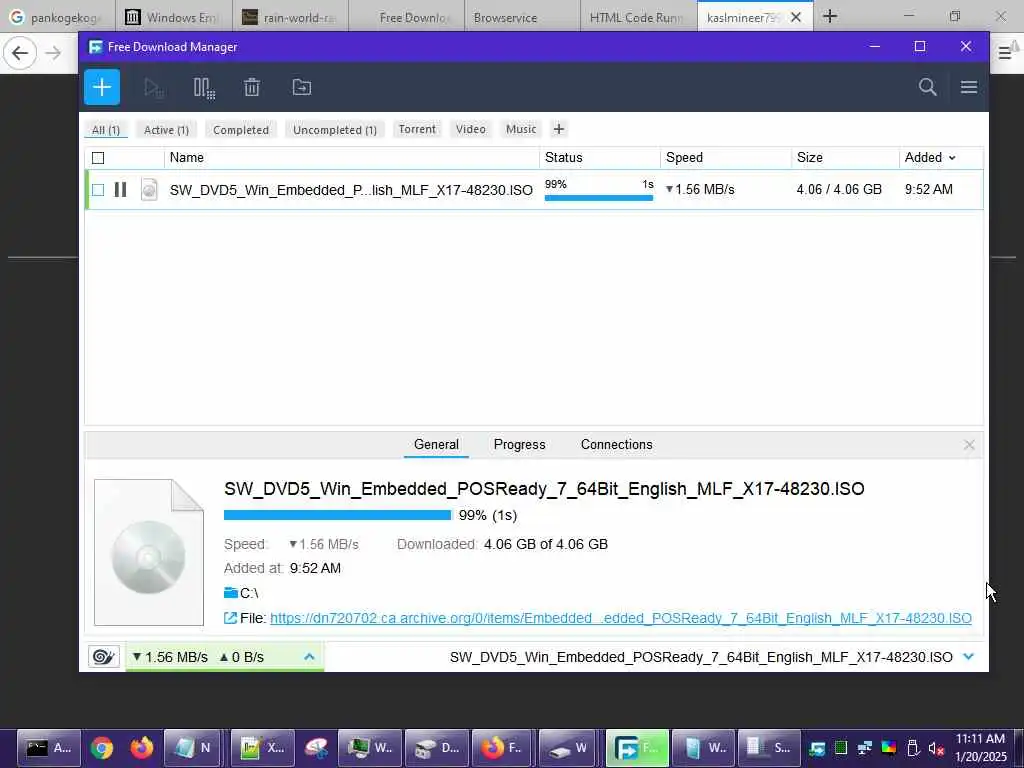The height and width of the screenshot is (768, 1024).
Task: Show the All (1) downloads filter
Action: (x=106, y=130)
